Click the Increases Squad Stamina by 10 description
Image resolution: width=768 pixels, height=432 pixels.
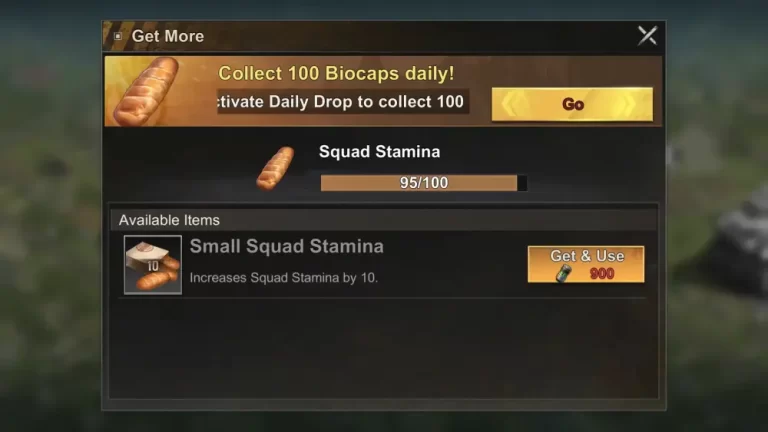click(284, 278)
